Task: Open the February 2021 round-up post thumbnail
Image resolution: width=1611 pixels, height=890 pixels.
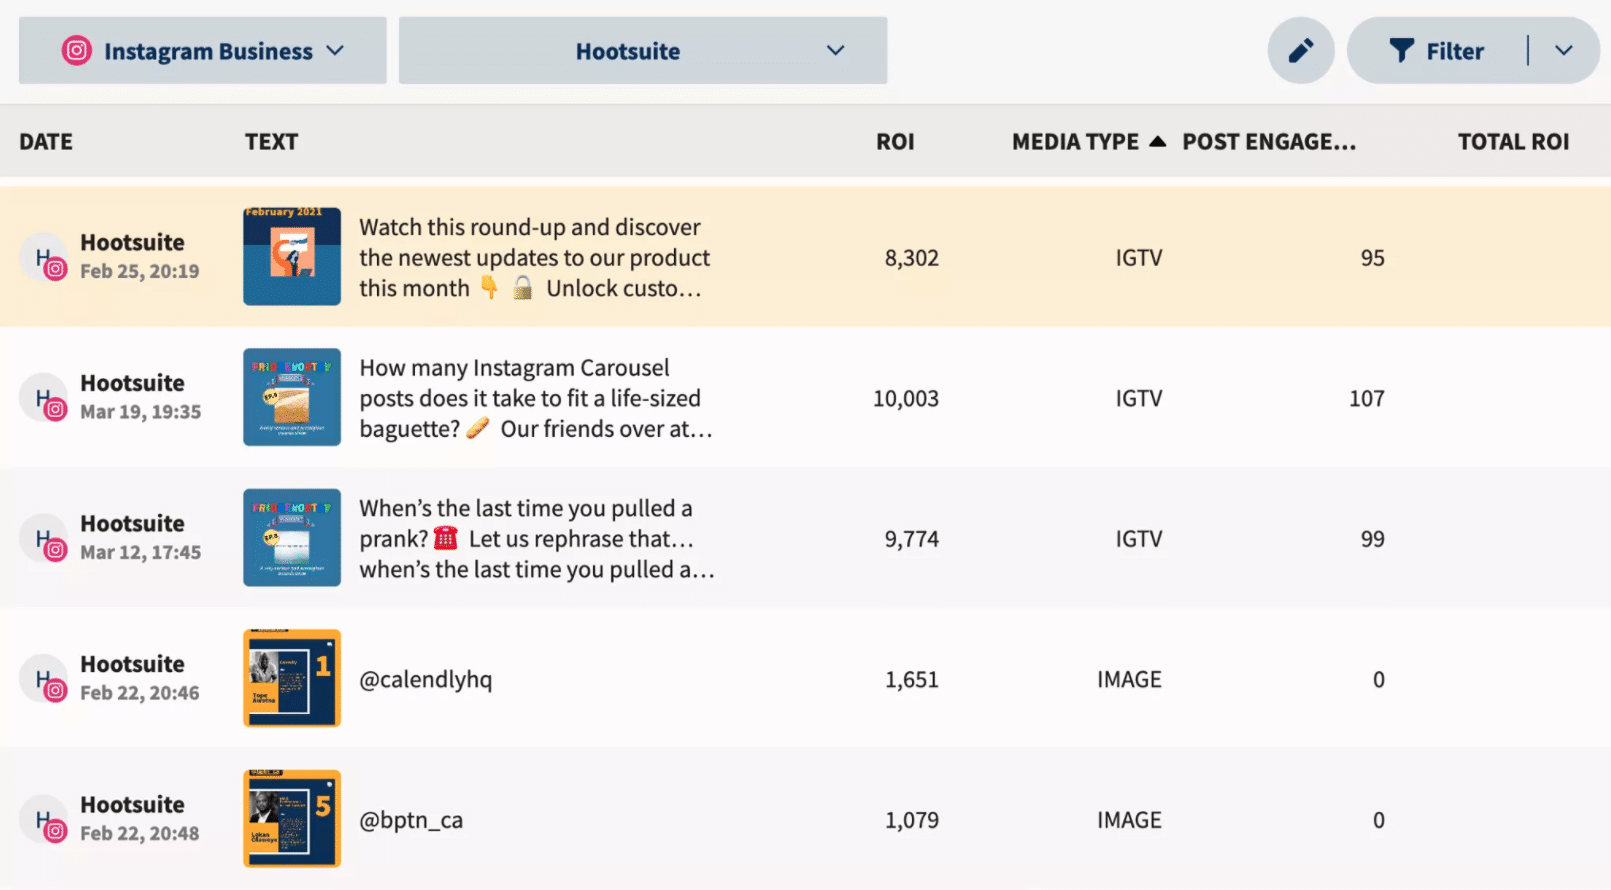Action: coord(292,256)
